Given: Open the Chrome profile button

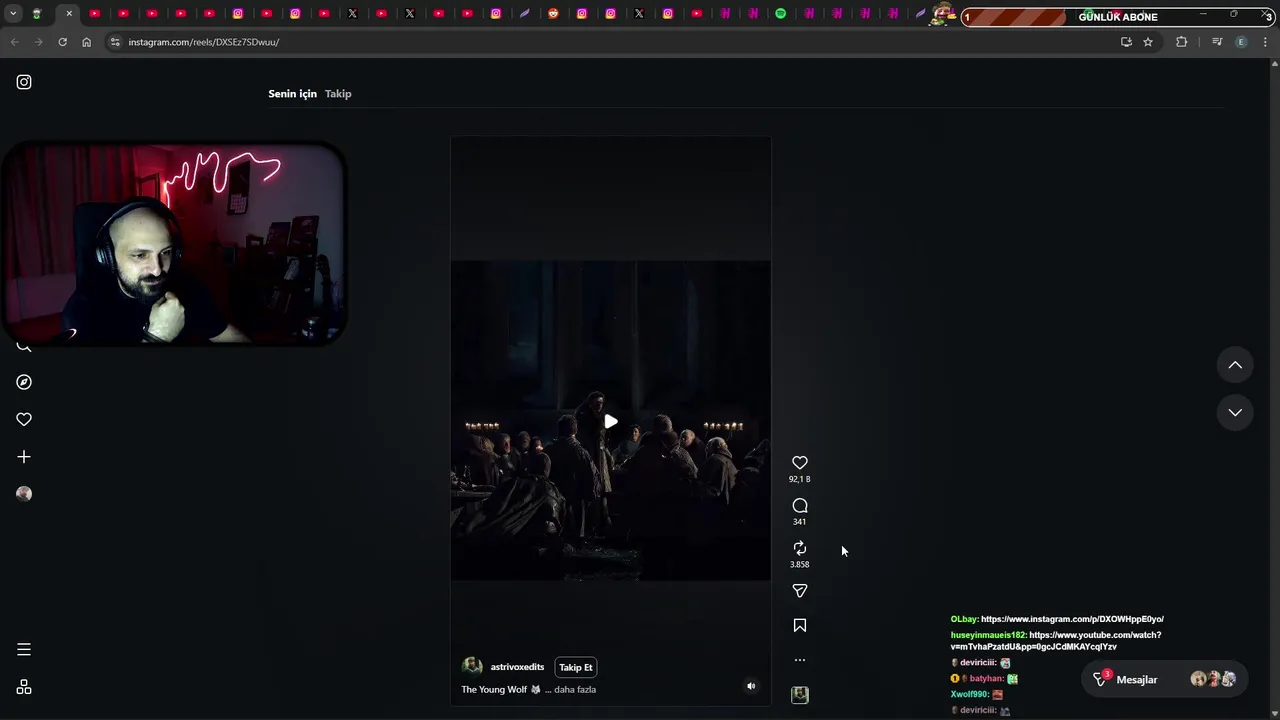Looking at the screenshot, I should (1241, 42).
